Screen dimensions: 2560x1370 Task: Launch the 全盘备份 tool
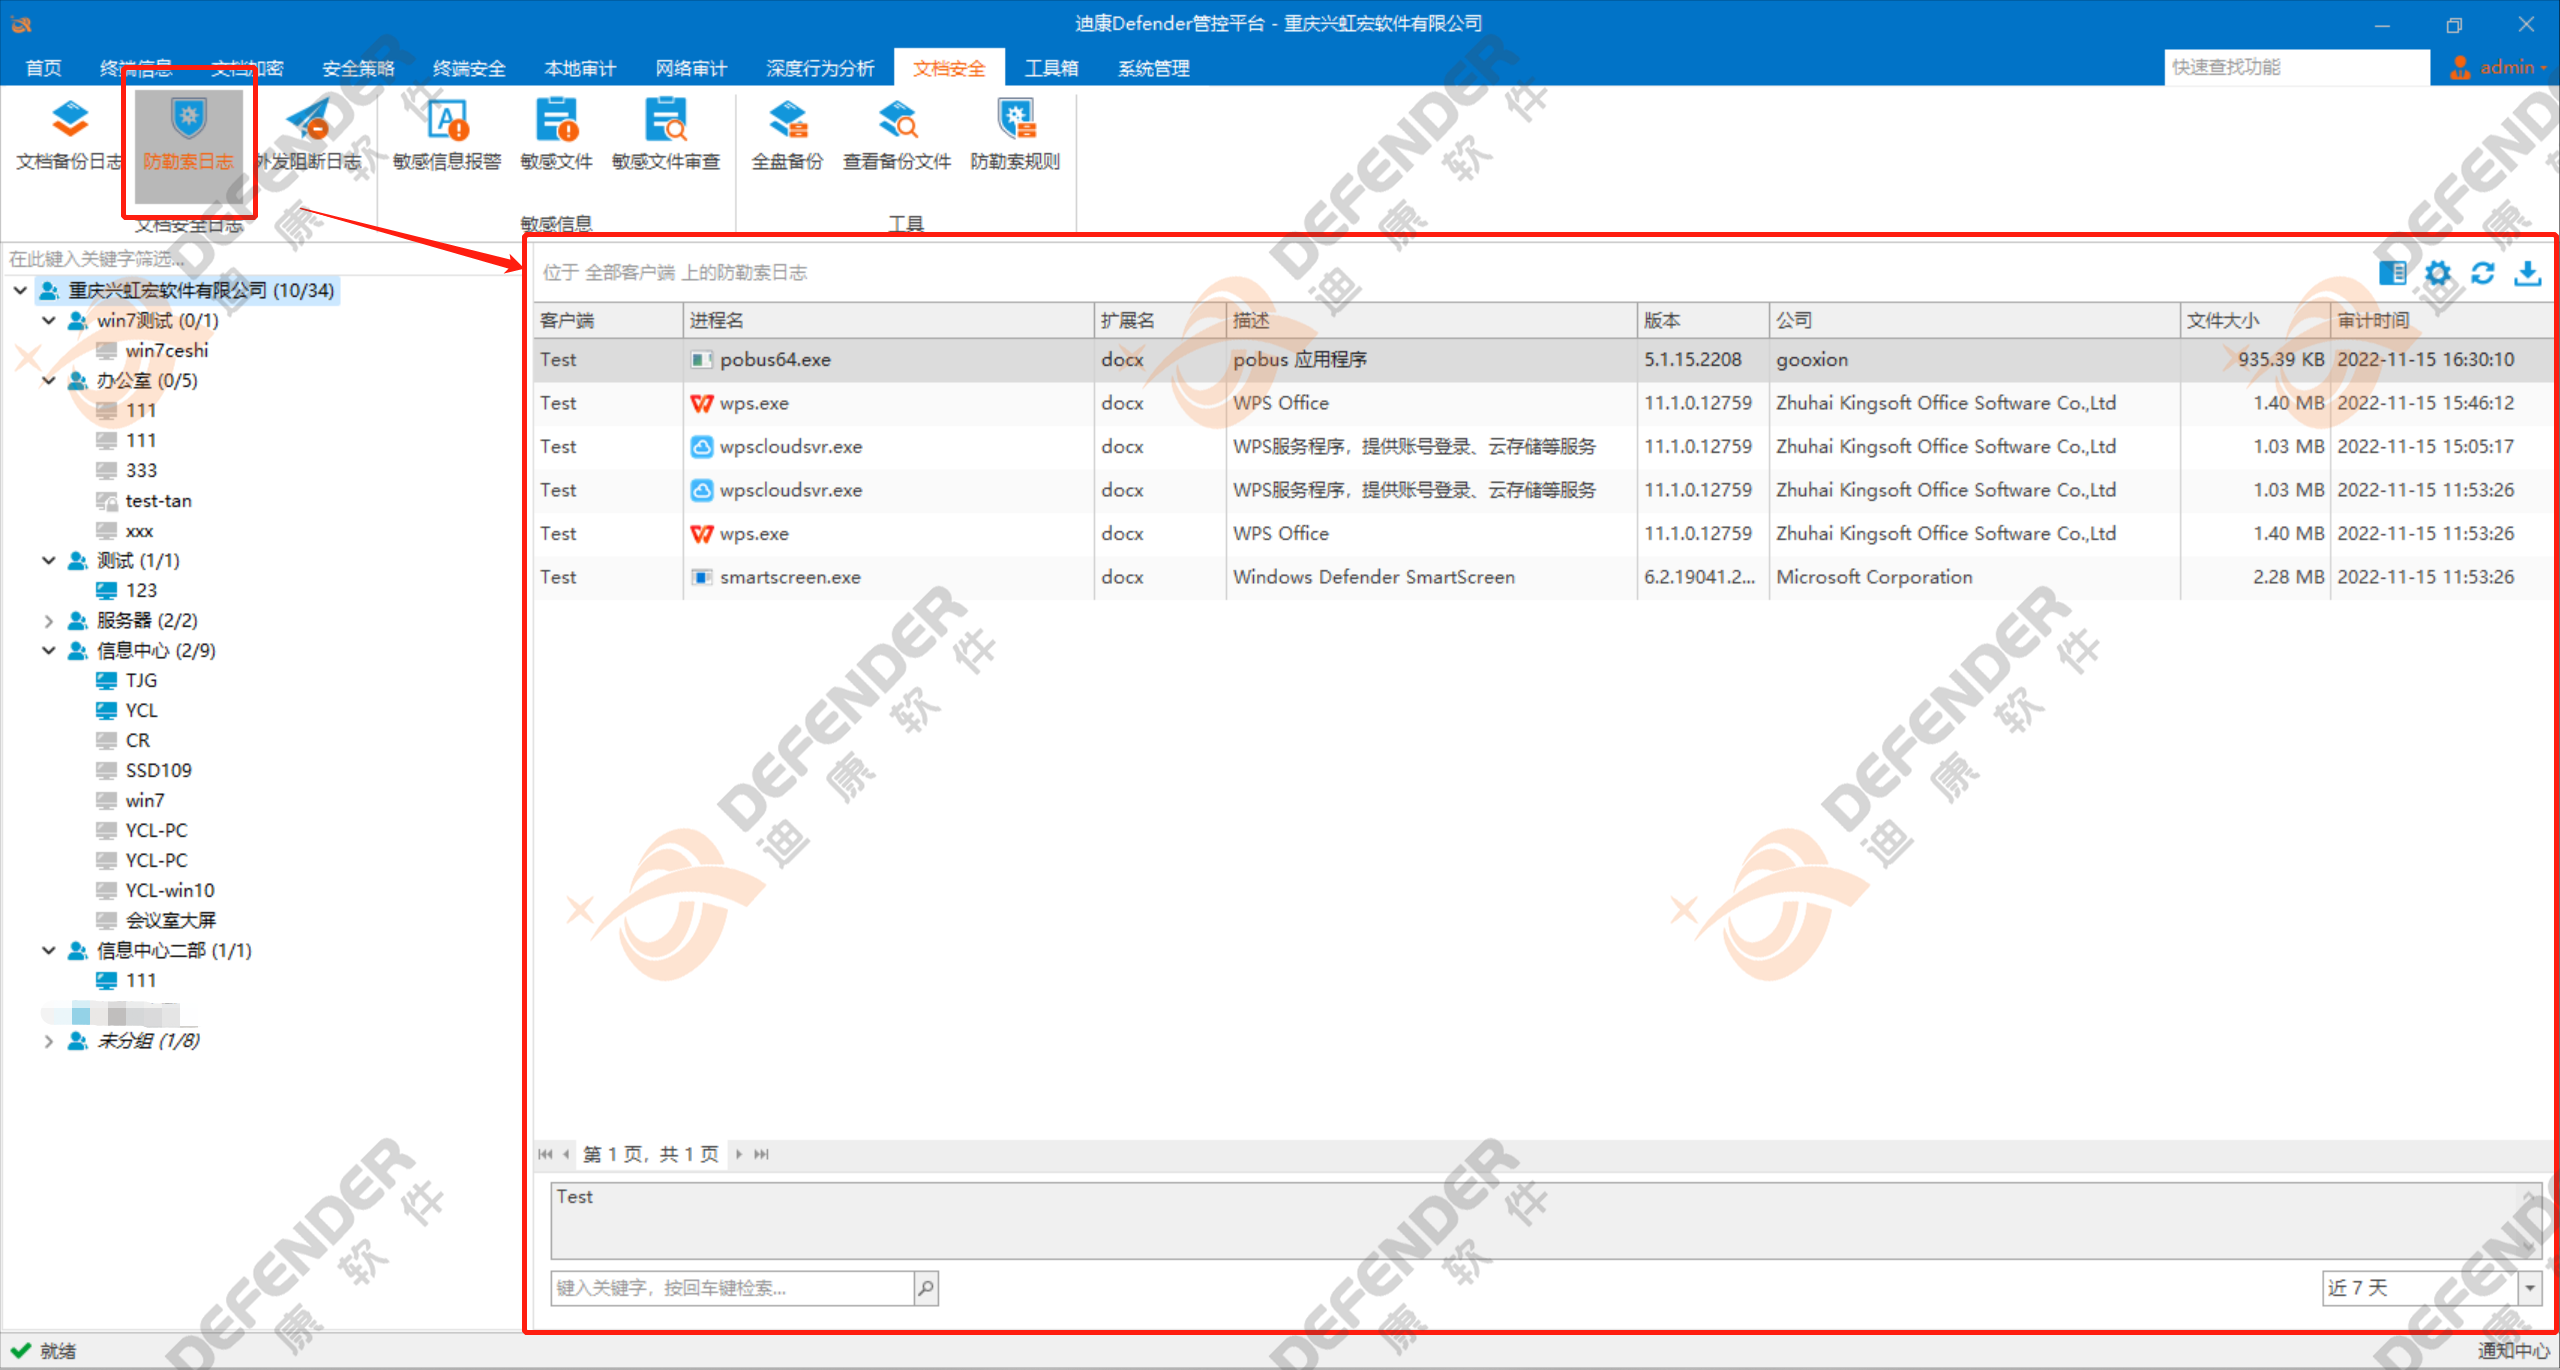pyautogui.click(x=787, y=135)
